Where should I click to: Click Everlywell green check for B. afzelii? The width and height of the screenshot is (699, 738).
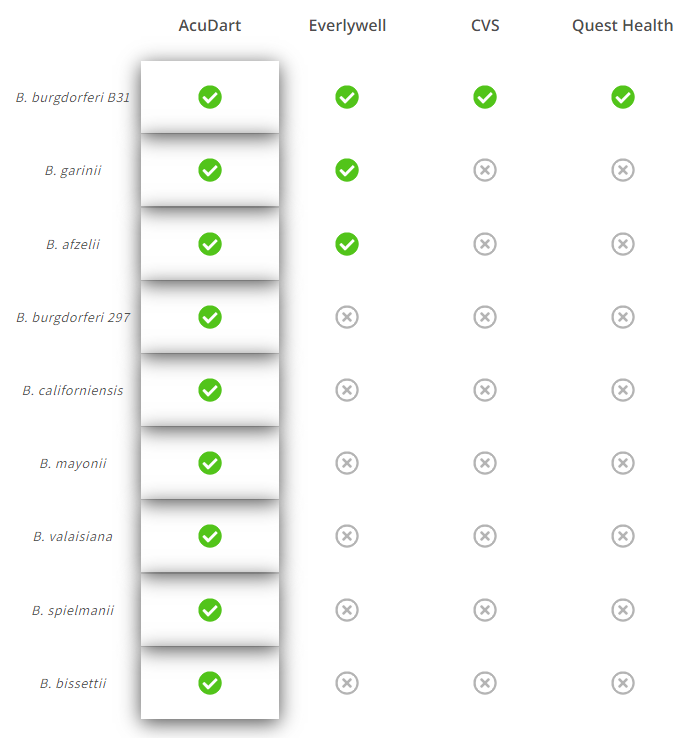(x=347, y=244)
